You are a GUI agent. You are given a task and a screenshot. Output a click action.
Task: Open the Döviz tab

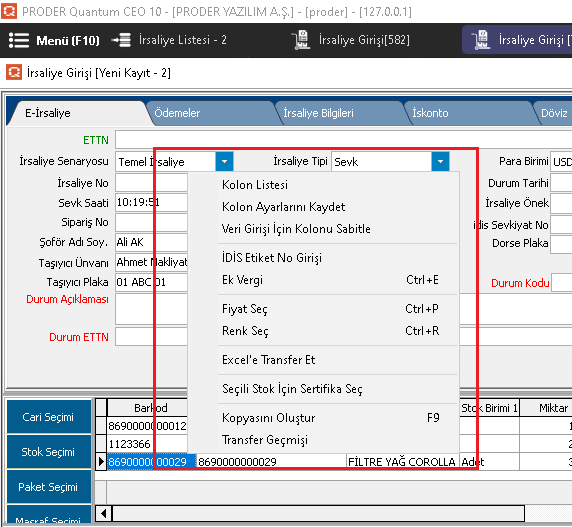(x=554, y=113)
